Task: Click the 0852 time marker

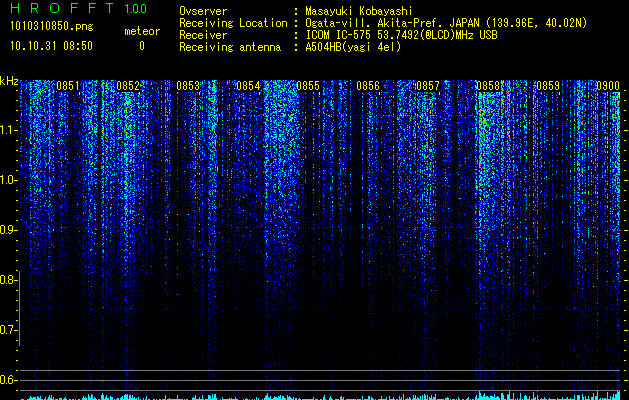Action: coord(128,86)
